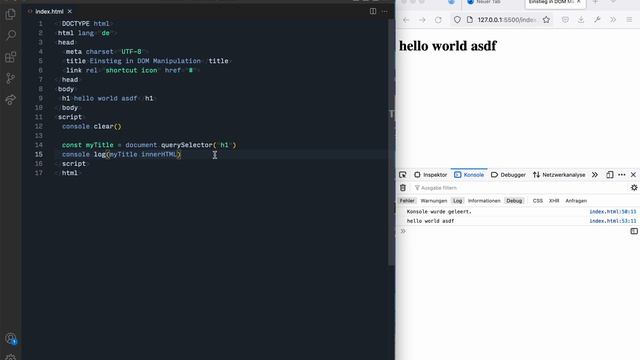Open the Source Control view in VS Code

point(11,78)
